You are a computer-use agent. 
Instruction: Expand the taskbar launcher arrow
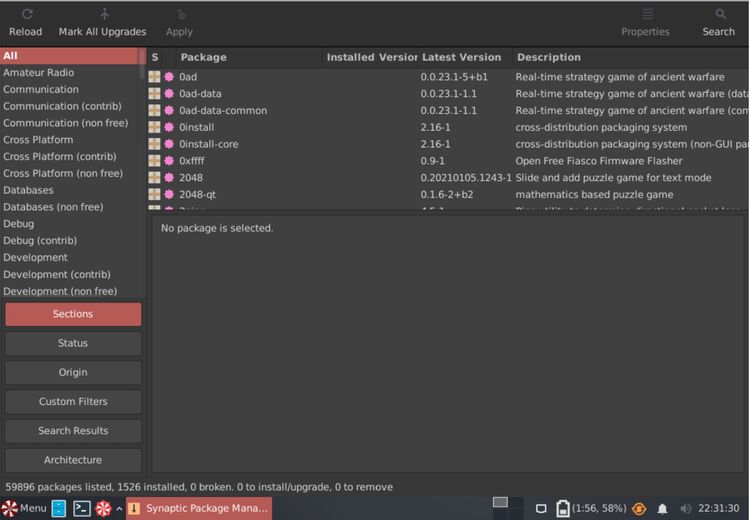coord(119,509)
